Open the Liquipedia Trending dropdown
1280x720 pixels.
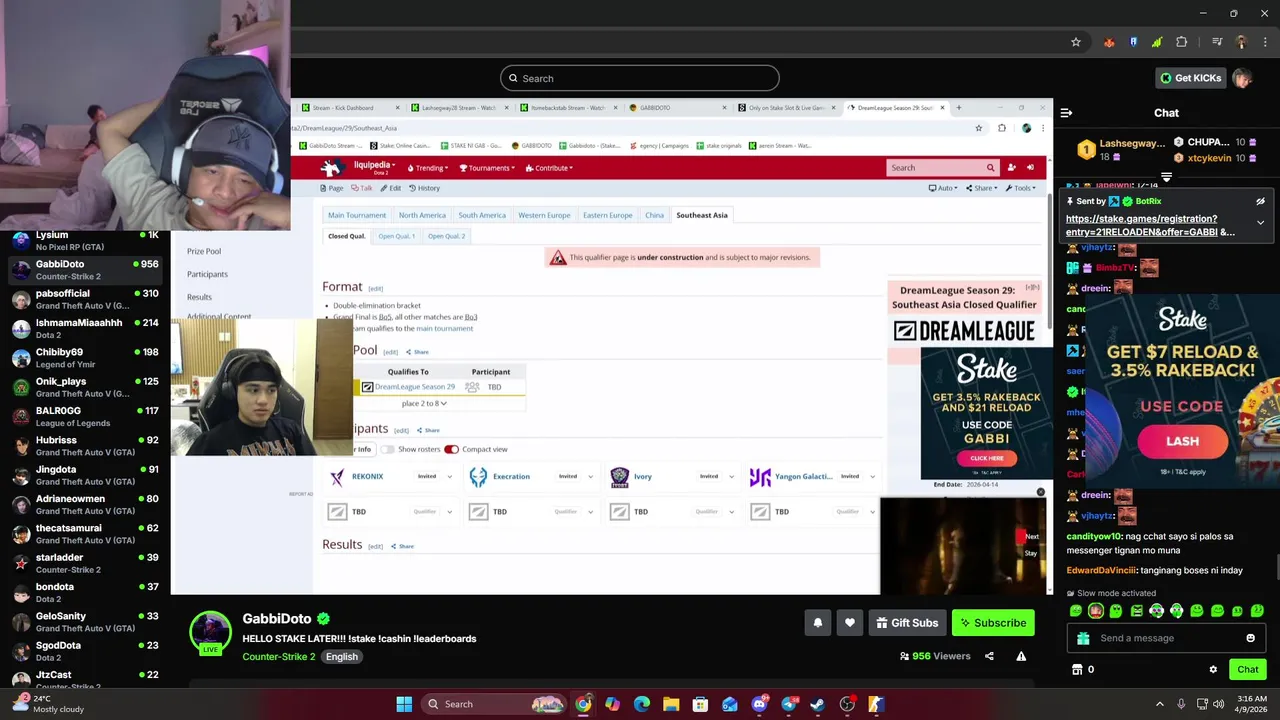[x=428, y=168]
